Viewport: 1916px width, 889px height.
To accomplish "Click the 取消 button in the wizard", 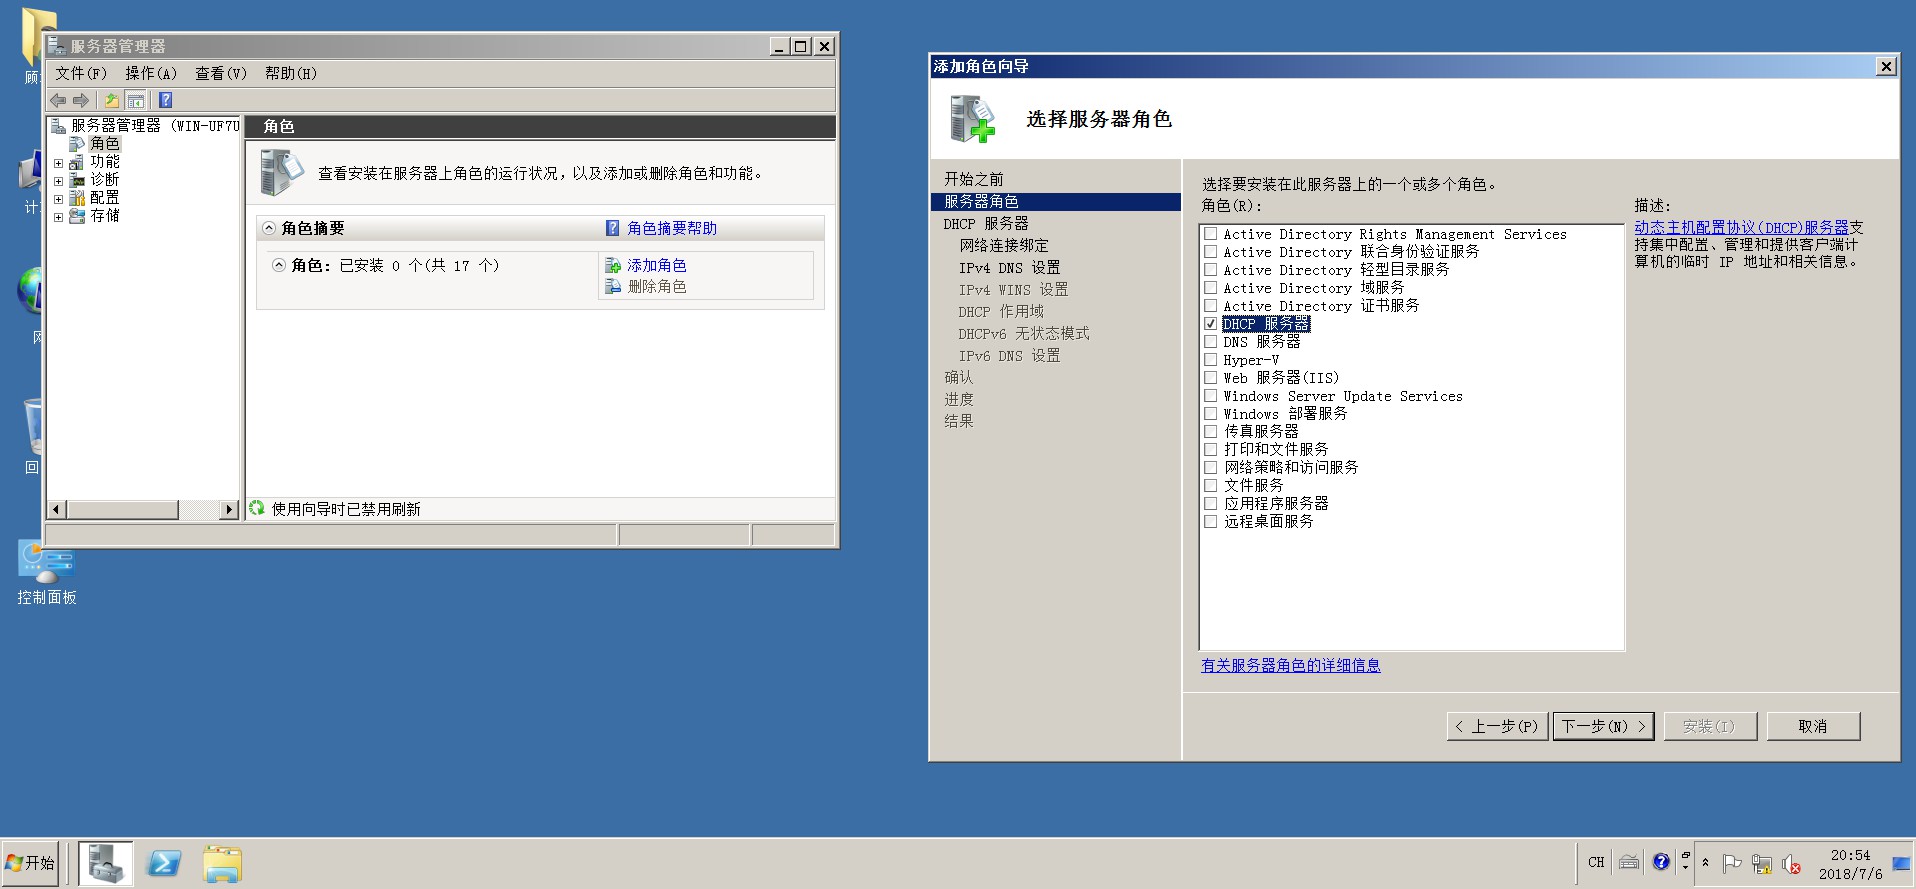I will [x=1813, y=726].
